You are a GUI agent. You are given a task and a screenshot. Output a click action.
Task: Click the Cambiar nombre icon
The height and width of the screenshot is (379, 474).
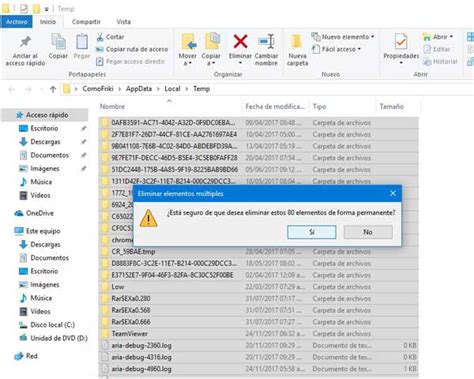coord(266,42)
